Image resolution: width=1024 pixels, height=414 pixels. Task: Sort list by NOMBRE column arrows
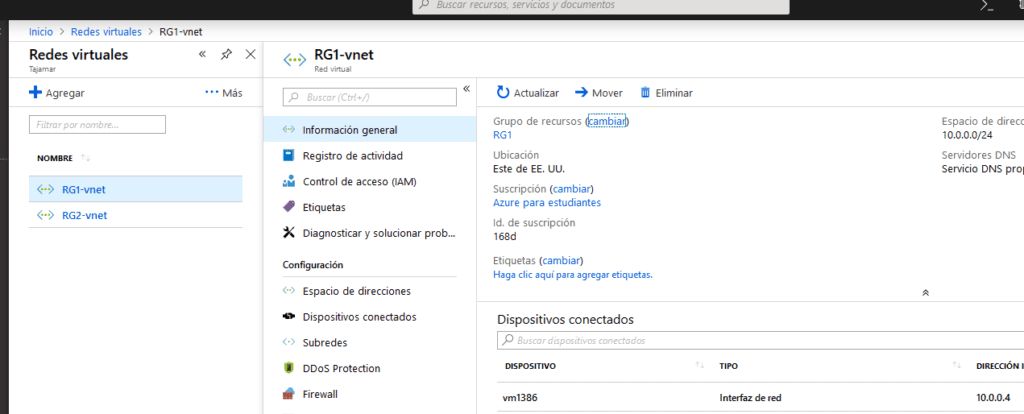86,158
